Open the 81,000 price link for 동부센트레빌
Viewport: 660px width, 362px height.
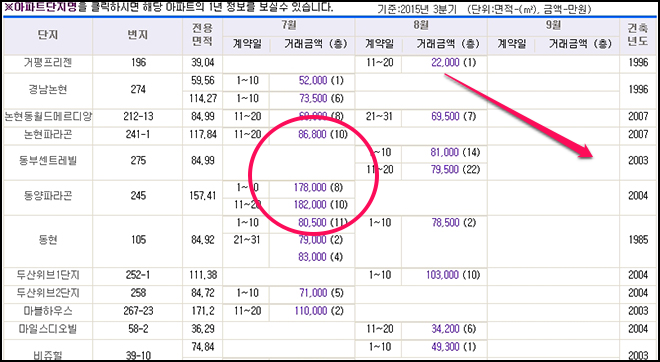444,152
